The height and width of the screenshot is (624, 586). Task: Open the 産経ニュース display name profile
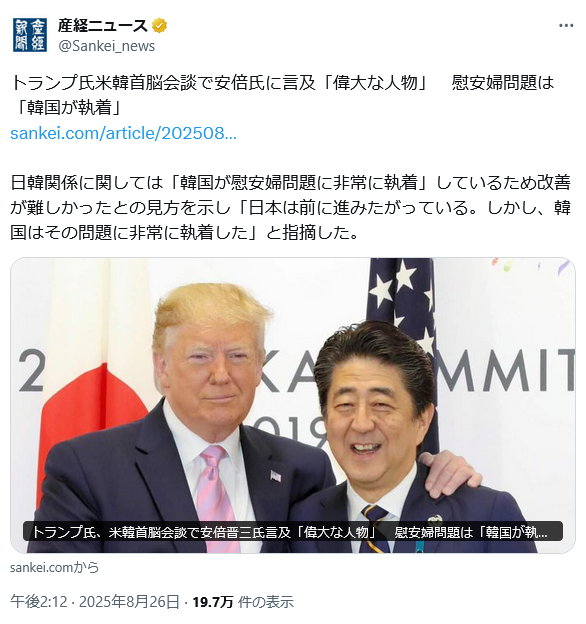tap(103, 26)
